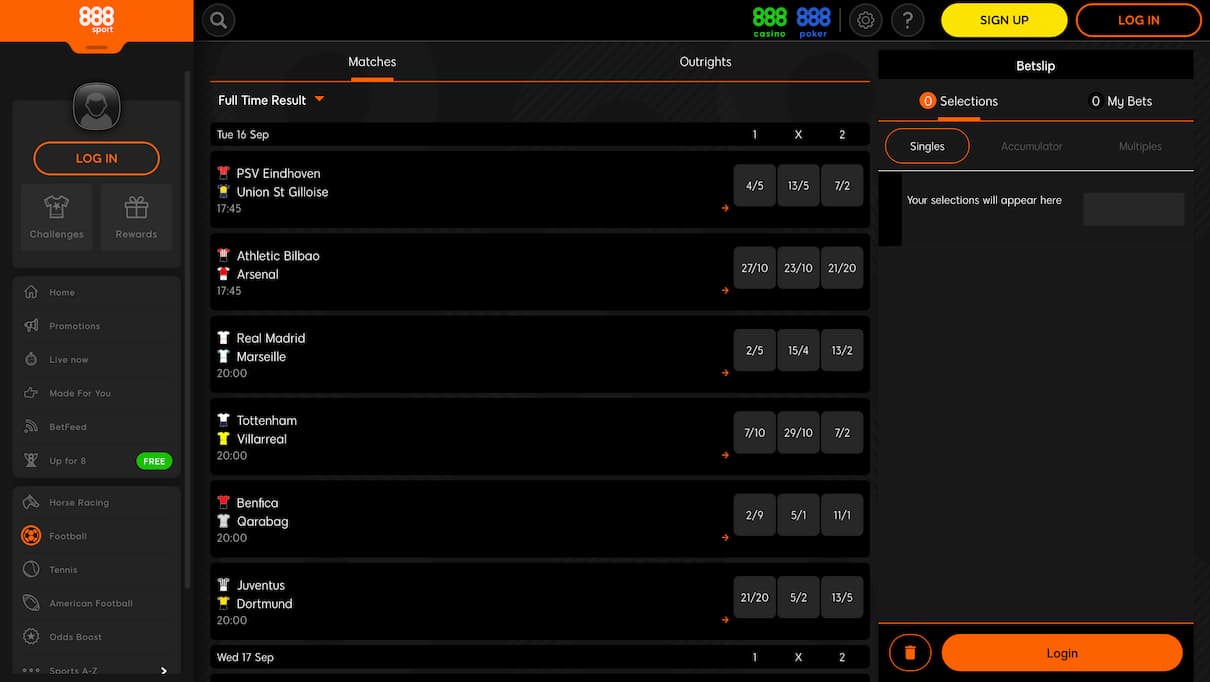Open Odds Boost in sidebar
Viewport: 1210px width, 682px height.
point(97,637)
